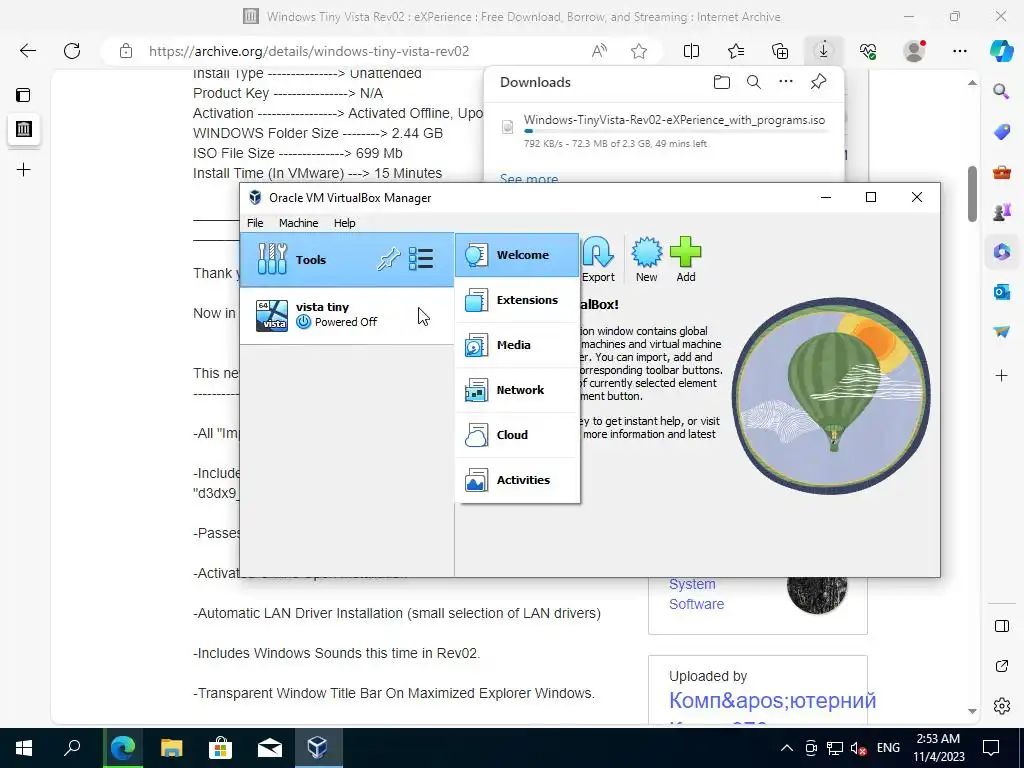Open the Activities tool in VirtualBox

click(517, 480)
